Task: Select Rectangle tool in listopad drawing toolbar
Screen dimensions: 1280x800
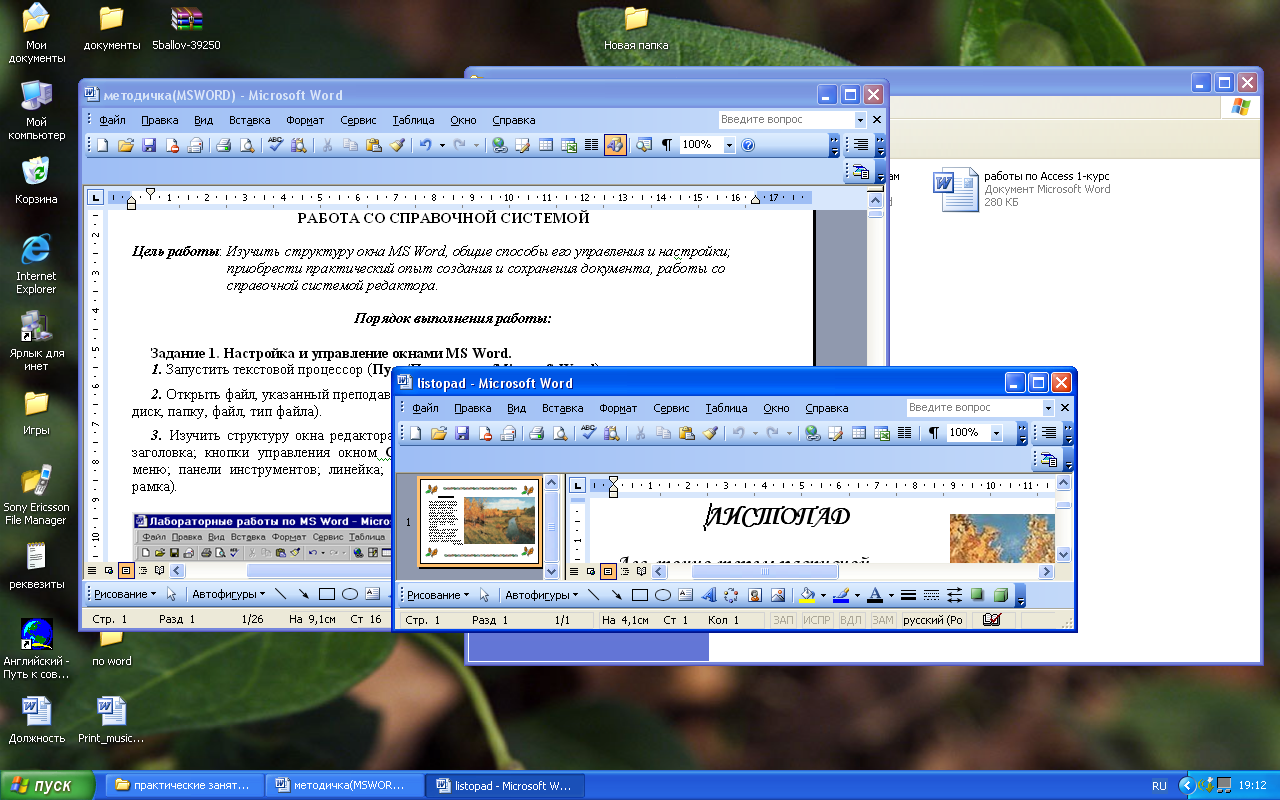Action: tap(640, 595)
